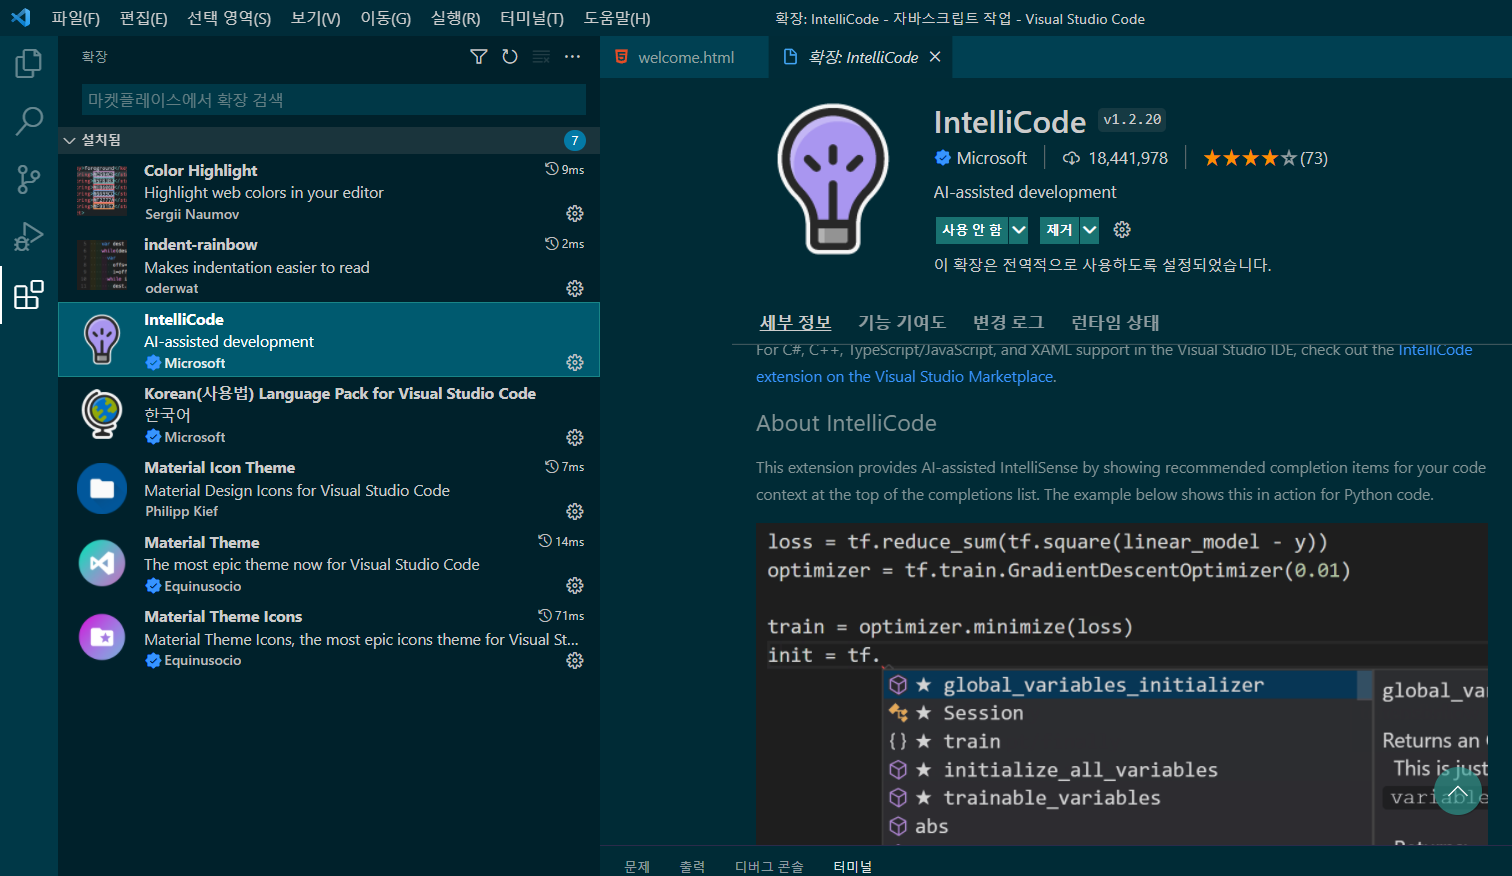Switch to 출력 panel tab
The height and width of the screenshot is (876, 1512).
click(692, 866)
